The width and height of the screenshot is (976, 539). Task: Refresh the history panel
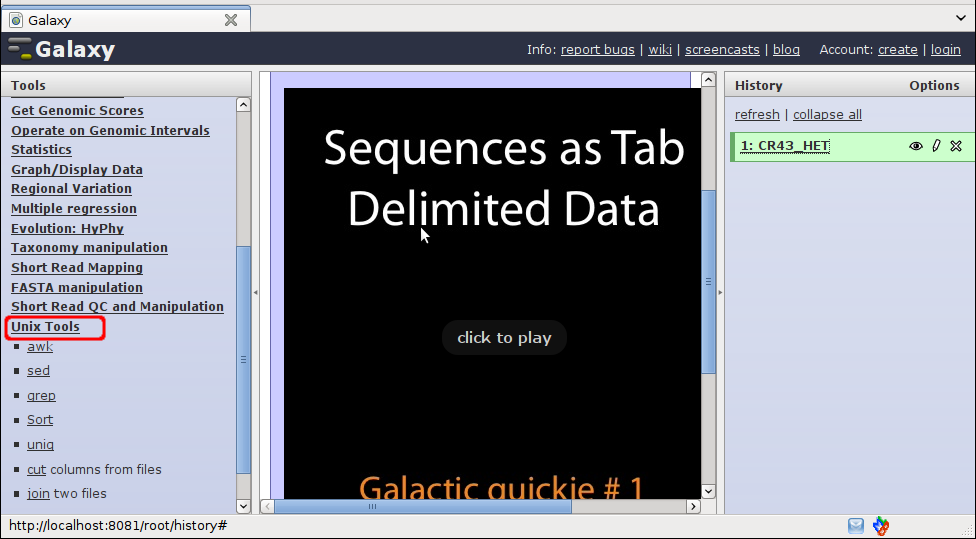tap(757, 115)
